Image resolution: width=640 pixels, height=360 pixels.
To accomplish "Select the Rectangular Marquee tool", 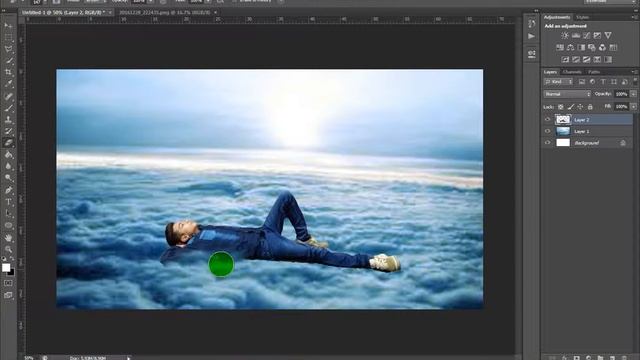I will point(8,37).
